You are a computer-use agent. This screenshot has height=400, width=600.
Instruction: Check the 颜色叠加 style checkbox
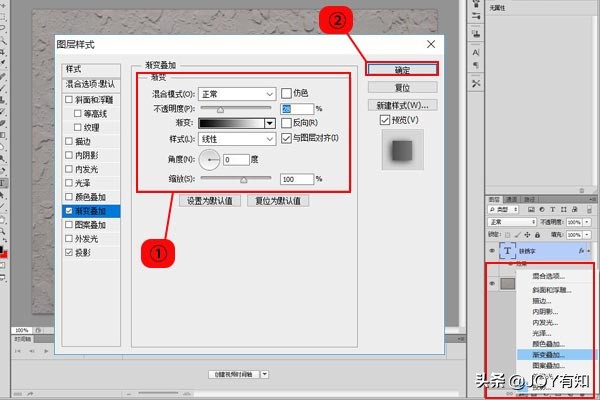[x=69, y=197]
